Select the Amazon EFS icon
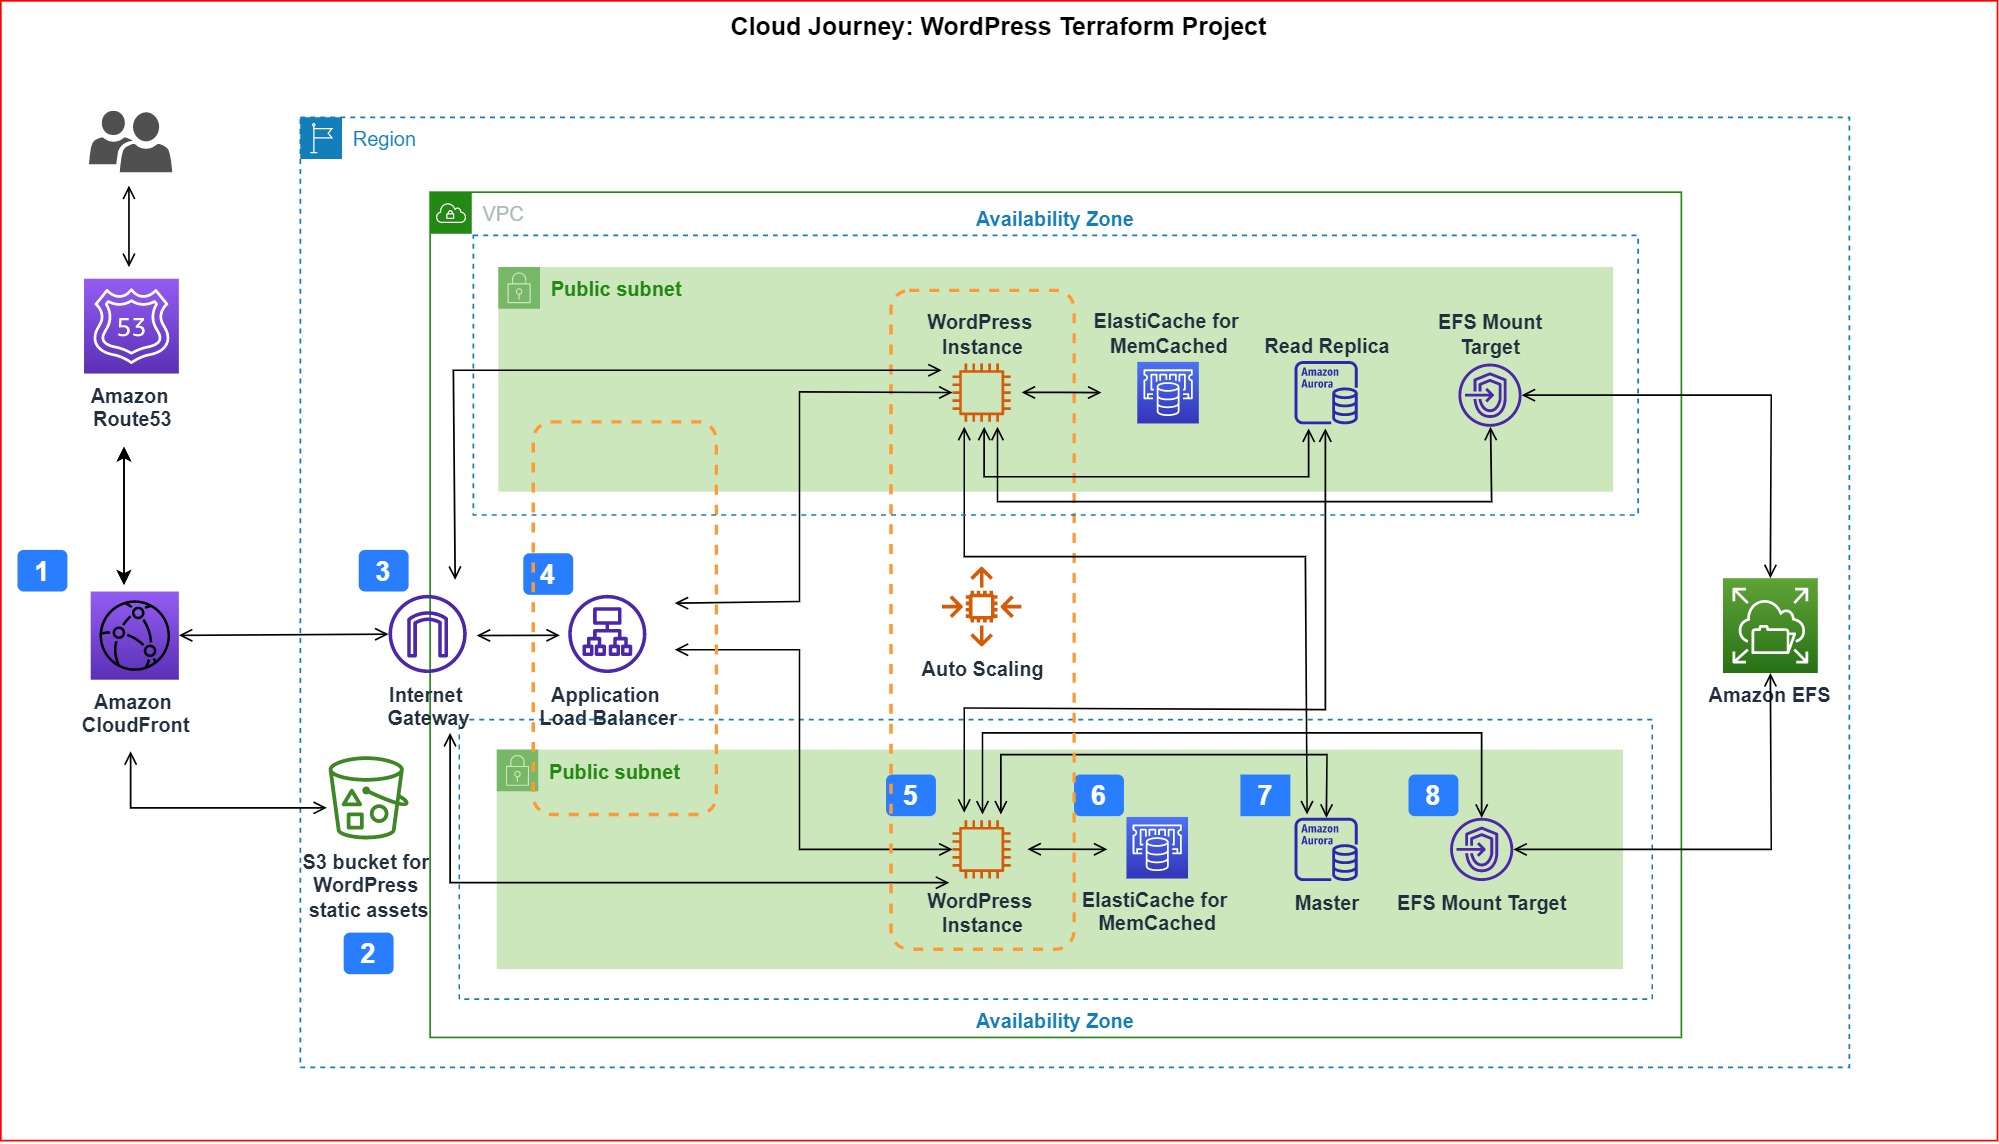Screen dimensions: 1999x1144 [1770, 625]
